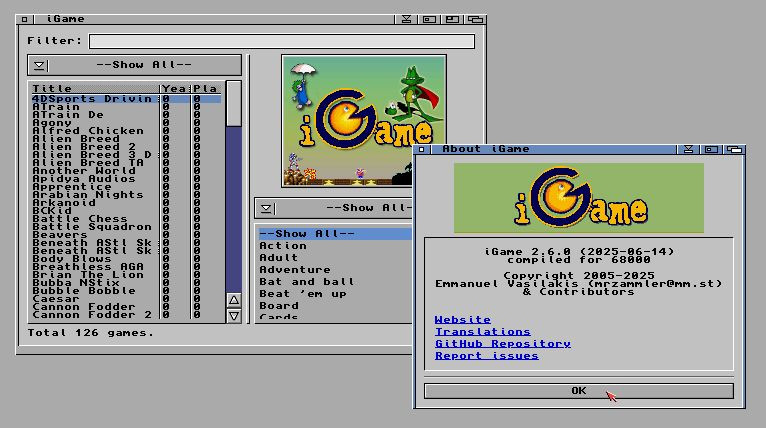Select Brian The Lion entry
Viewport: 766px width, 428px height.
(x=126, y=275)
